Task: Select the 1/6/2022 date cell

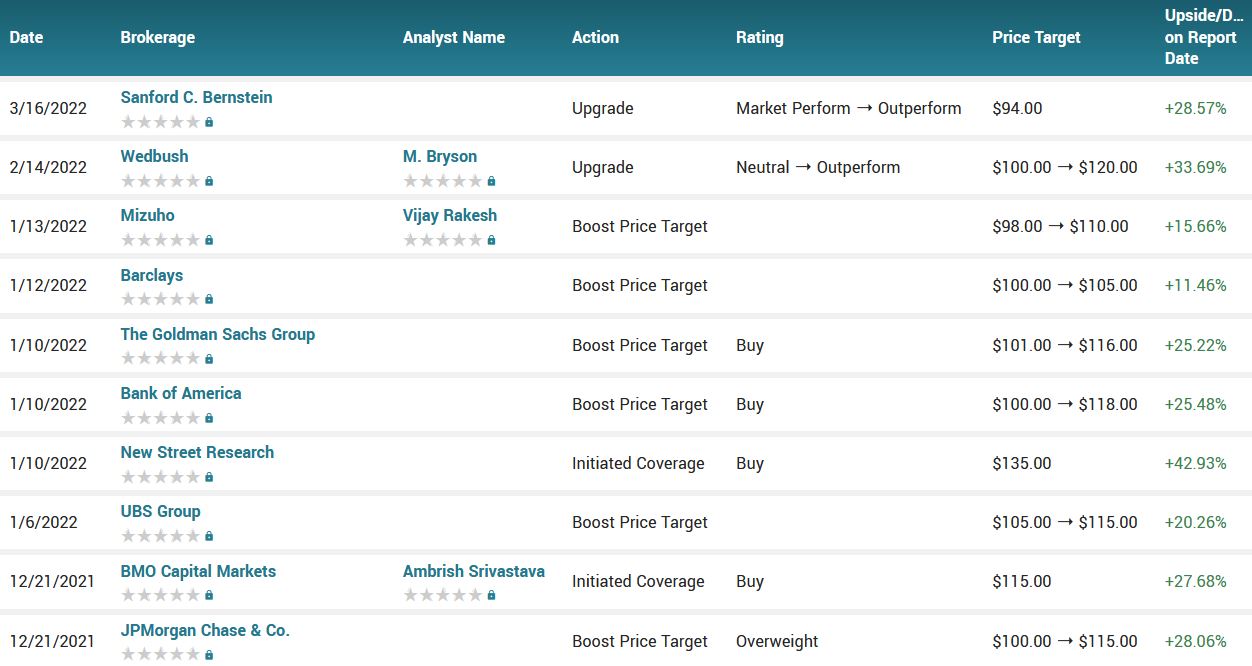Action: pos(43,522)
